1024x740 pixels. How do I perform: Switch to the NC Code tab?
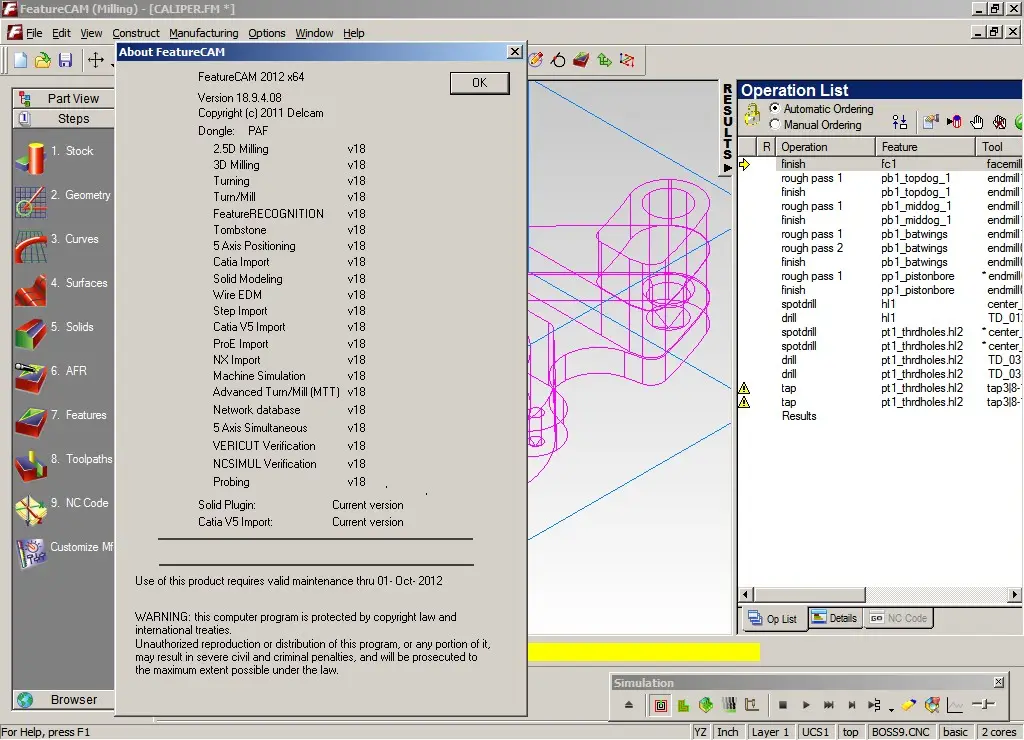(899, 618)
